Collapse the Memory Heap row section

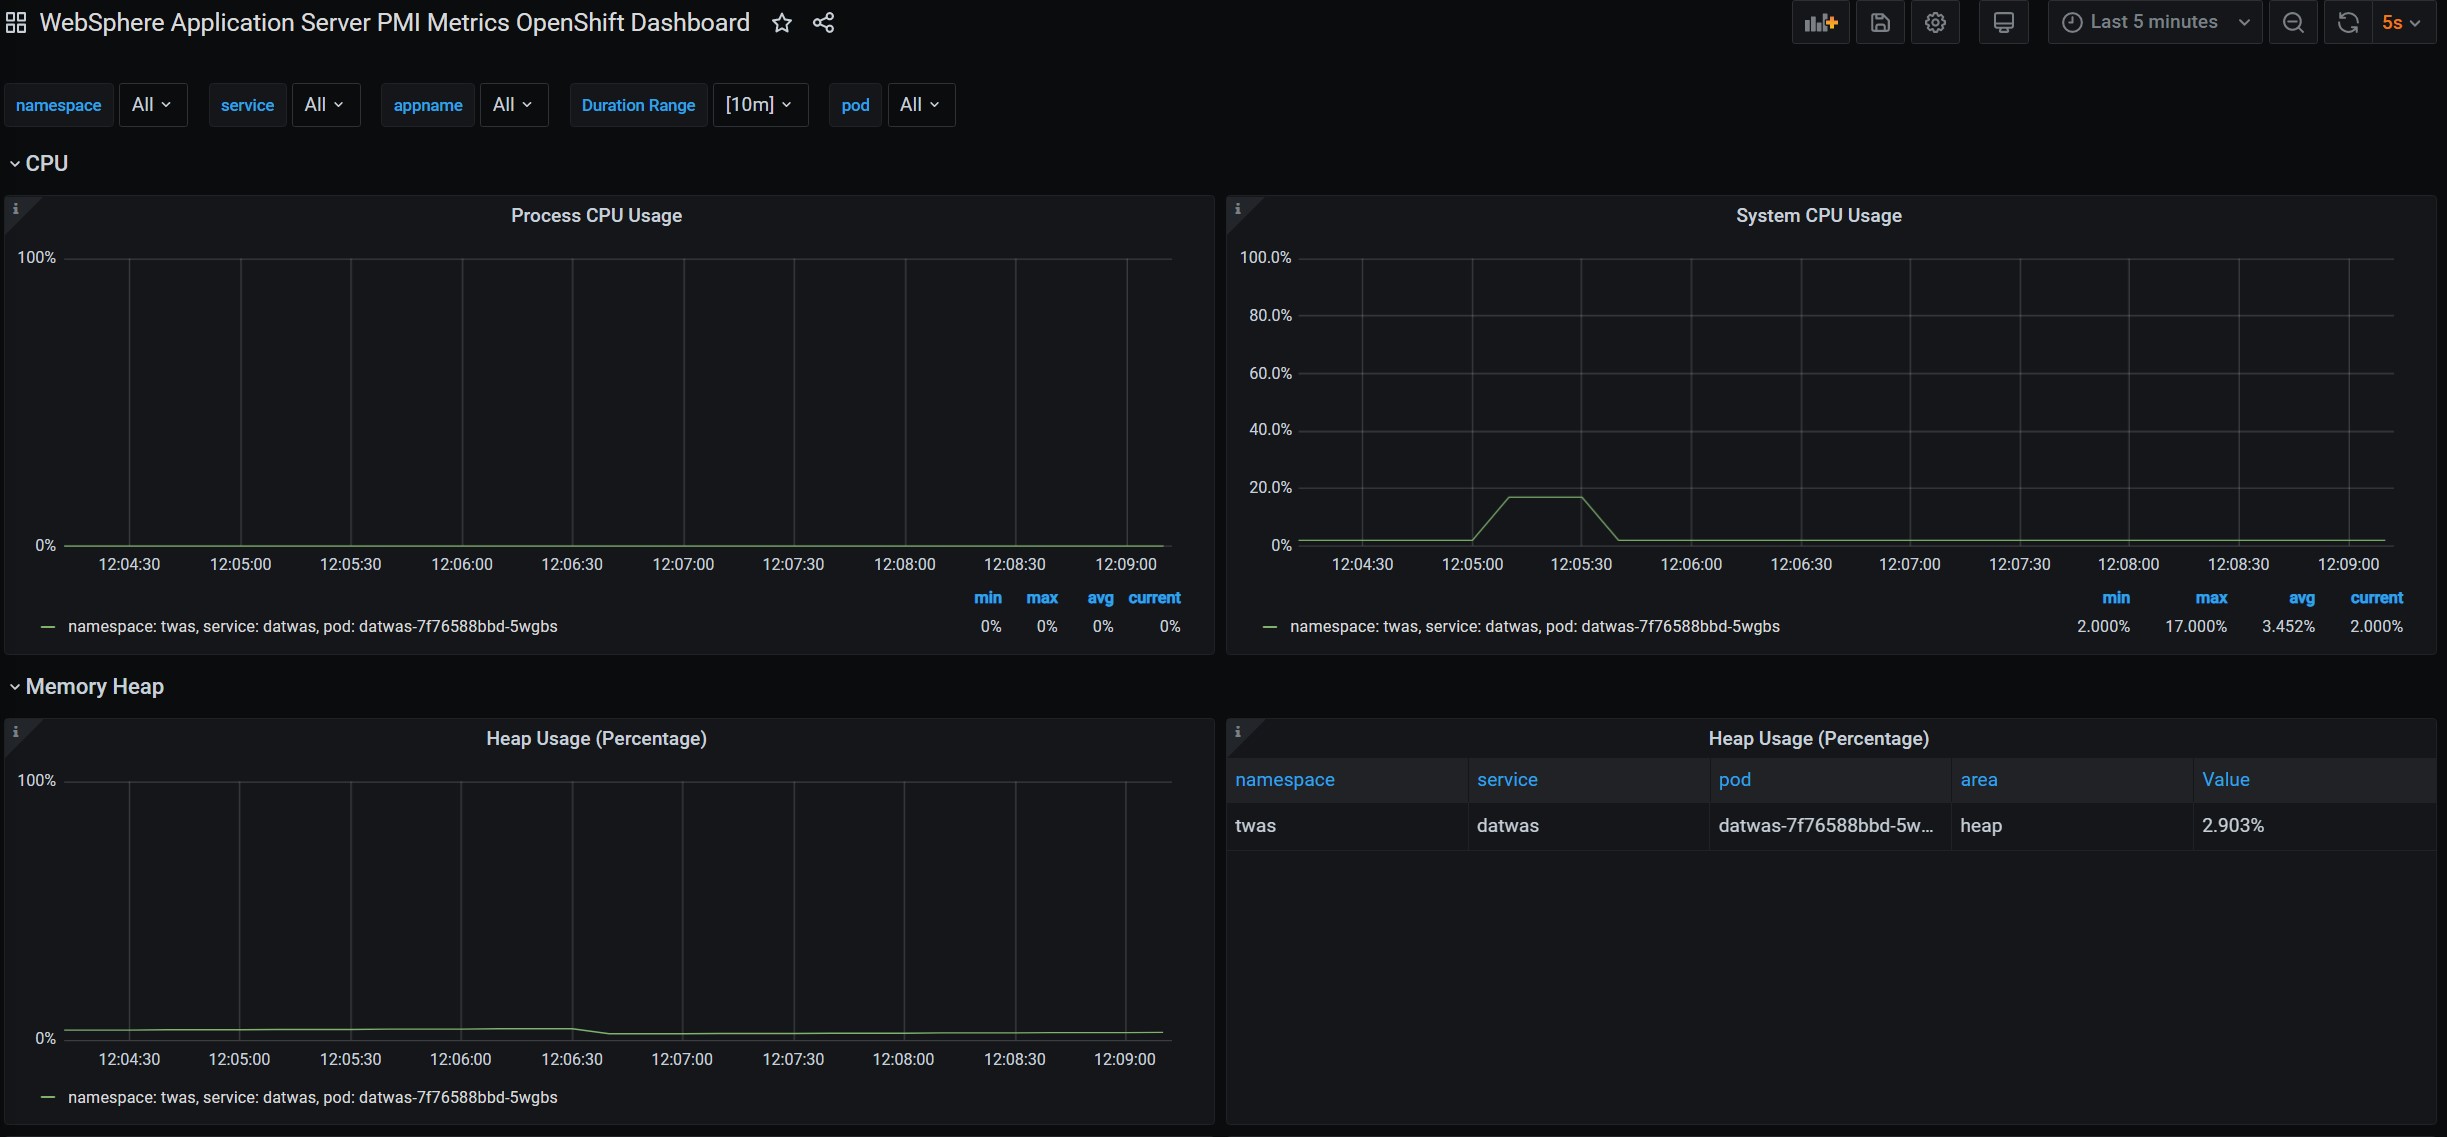[x=94, y=687]
